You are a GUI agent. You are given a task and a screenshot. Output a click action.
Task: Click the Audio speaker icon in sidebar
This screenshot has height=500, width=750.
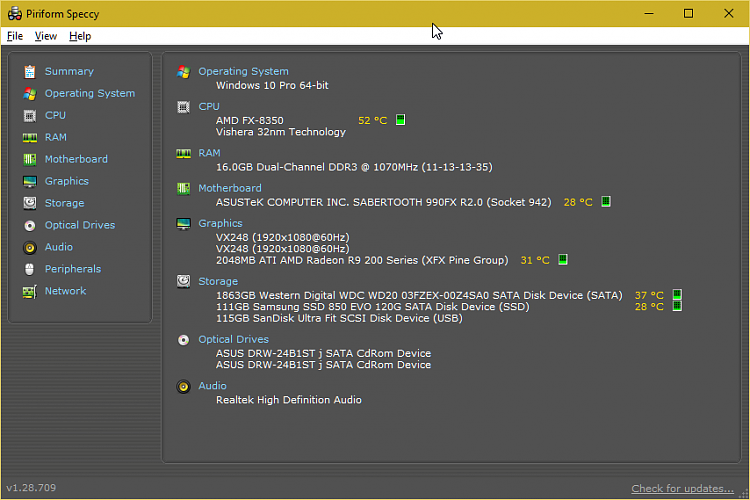pyautogui.click(x=30, y=247)
